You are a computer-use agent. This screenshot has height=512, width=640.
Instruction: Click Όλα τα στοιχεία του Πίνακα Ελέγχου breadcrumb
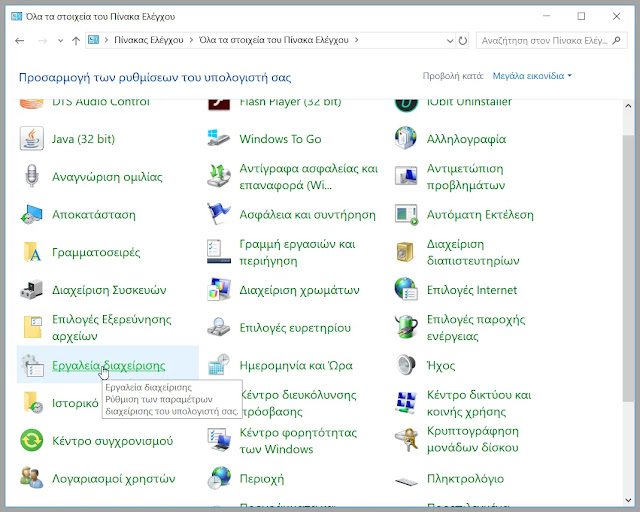pyautogui.click(x=273, y=40)
